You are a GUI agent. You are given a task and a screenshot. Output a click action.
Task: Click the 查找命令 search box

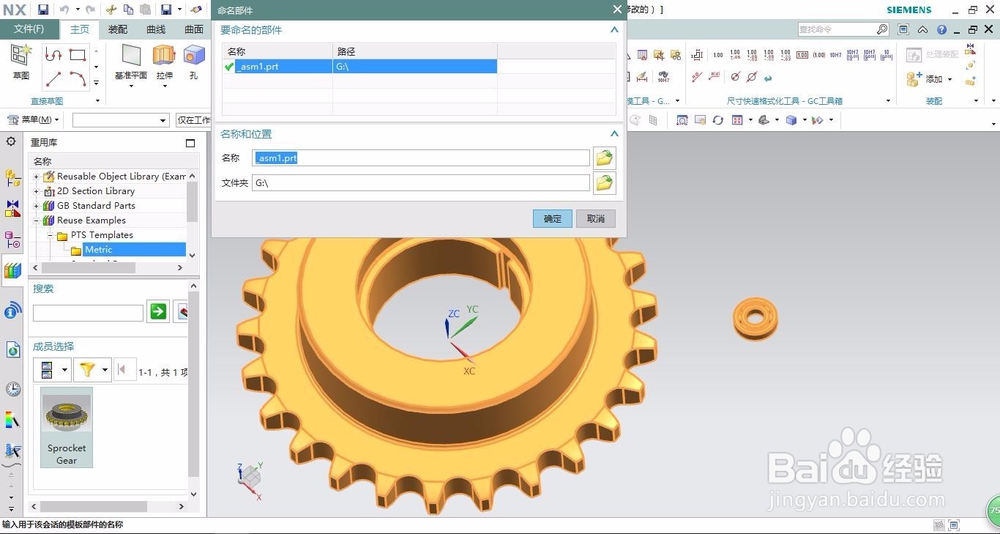pos(843,29)
